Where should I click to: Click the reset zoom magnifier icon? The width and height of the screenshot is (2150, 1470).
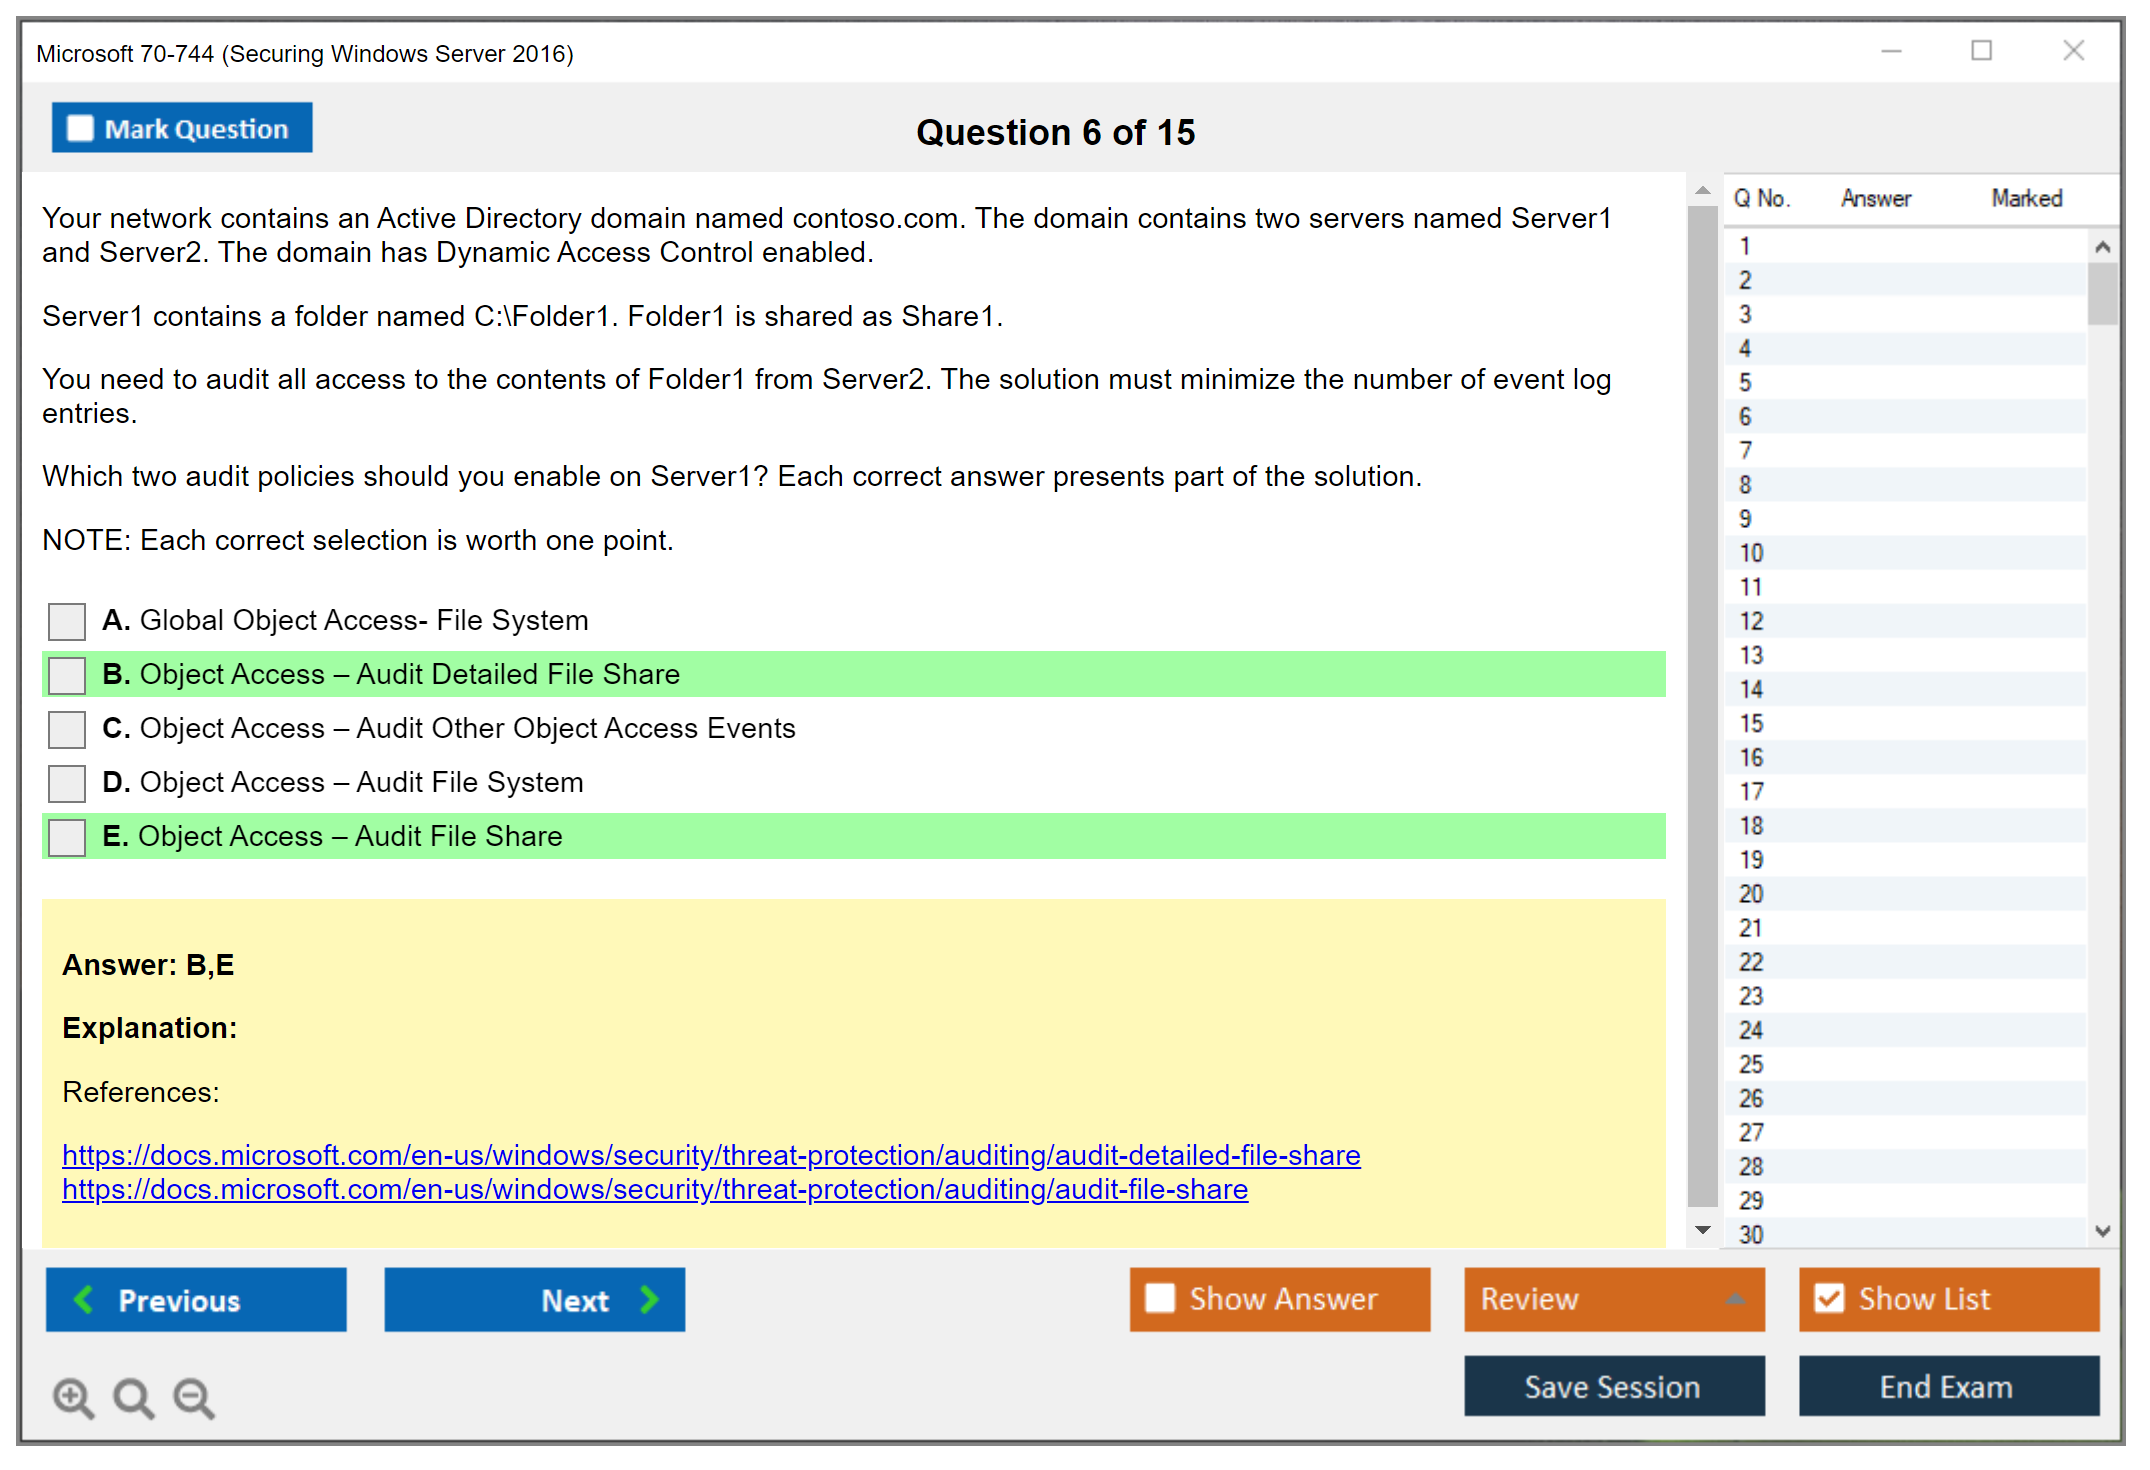point(133,1398)
